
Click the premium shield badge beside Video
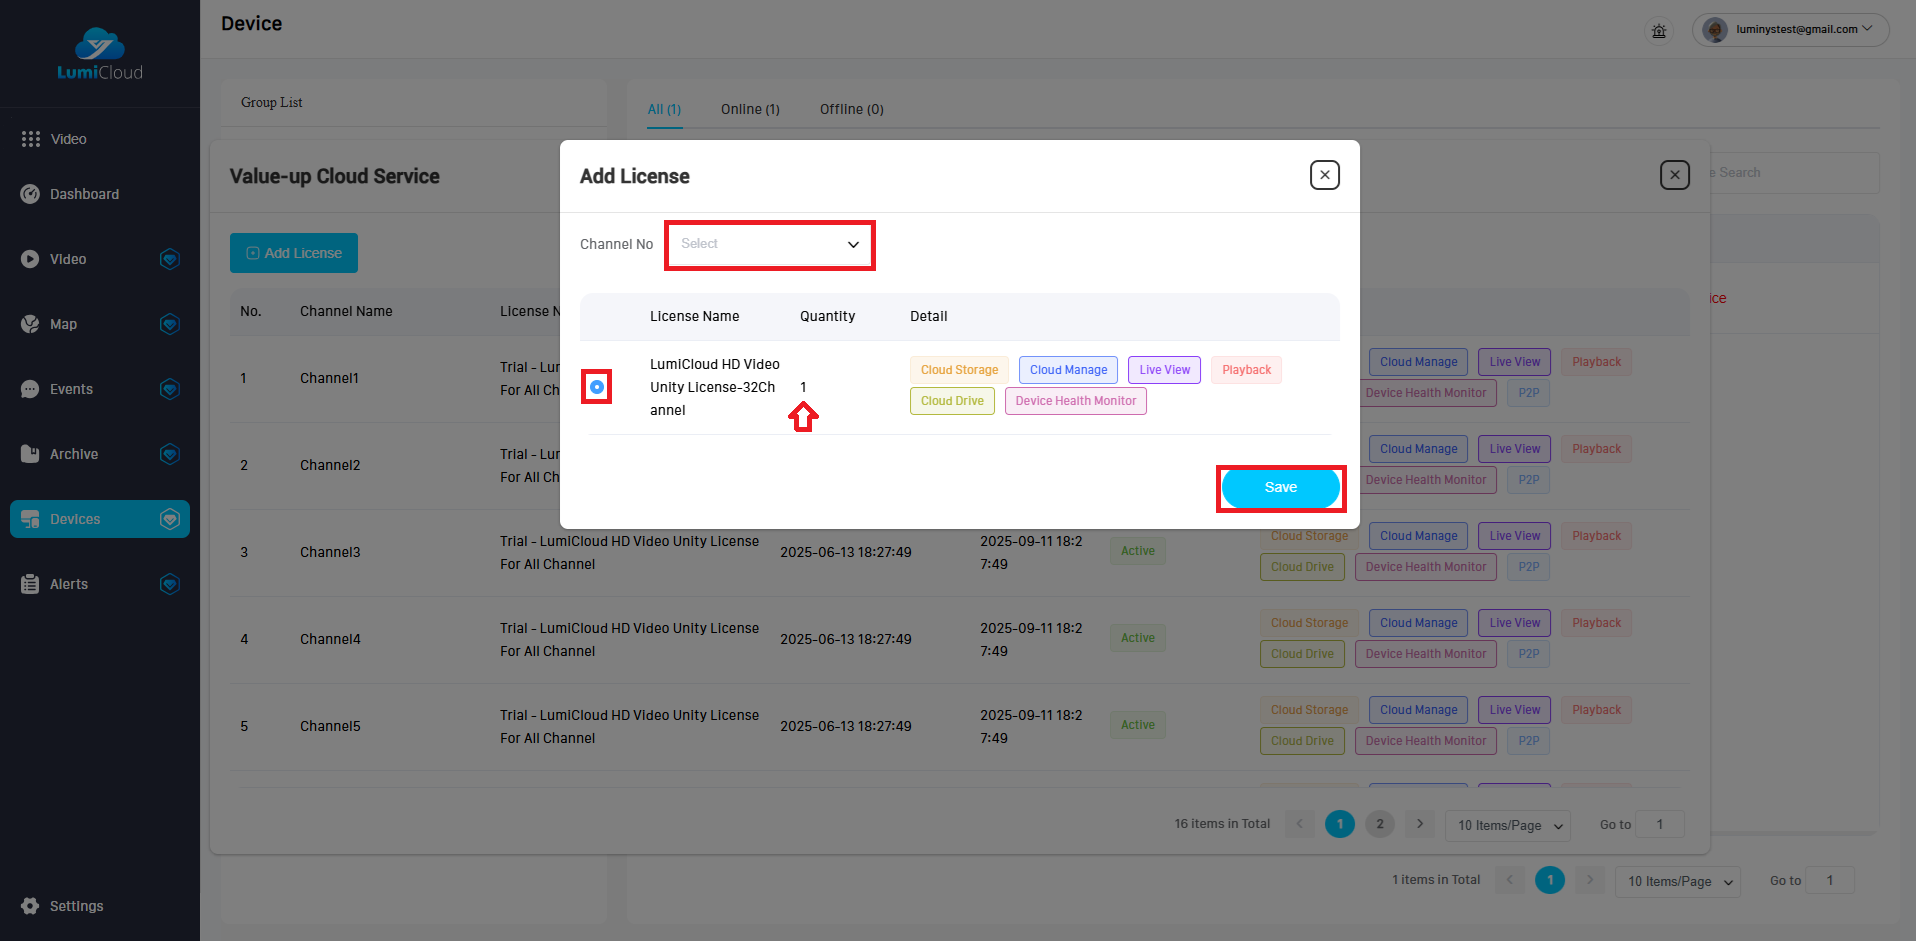[170, 259]
